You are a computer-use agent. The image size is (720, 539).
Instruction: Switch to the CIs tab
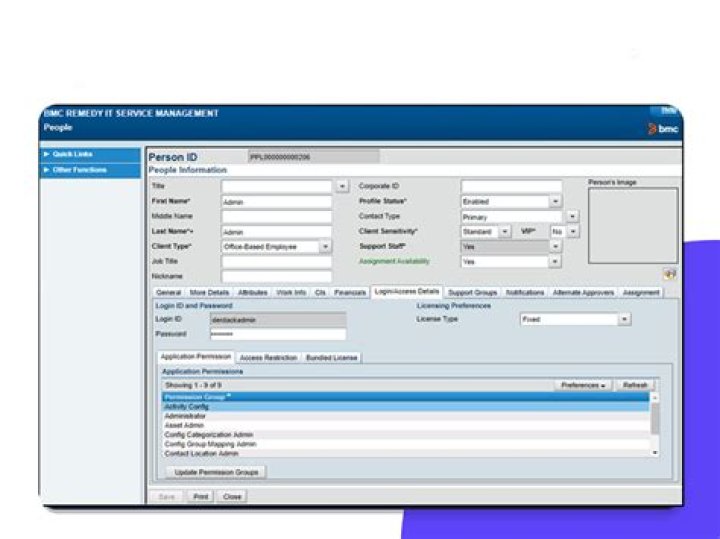(x=320, y=292)
